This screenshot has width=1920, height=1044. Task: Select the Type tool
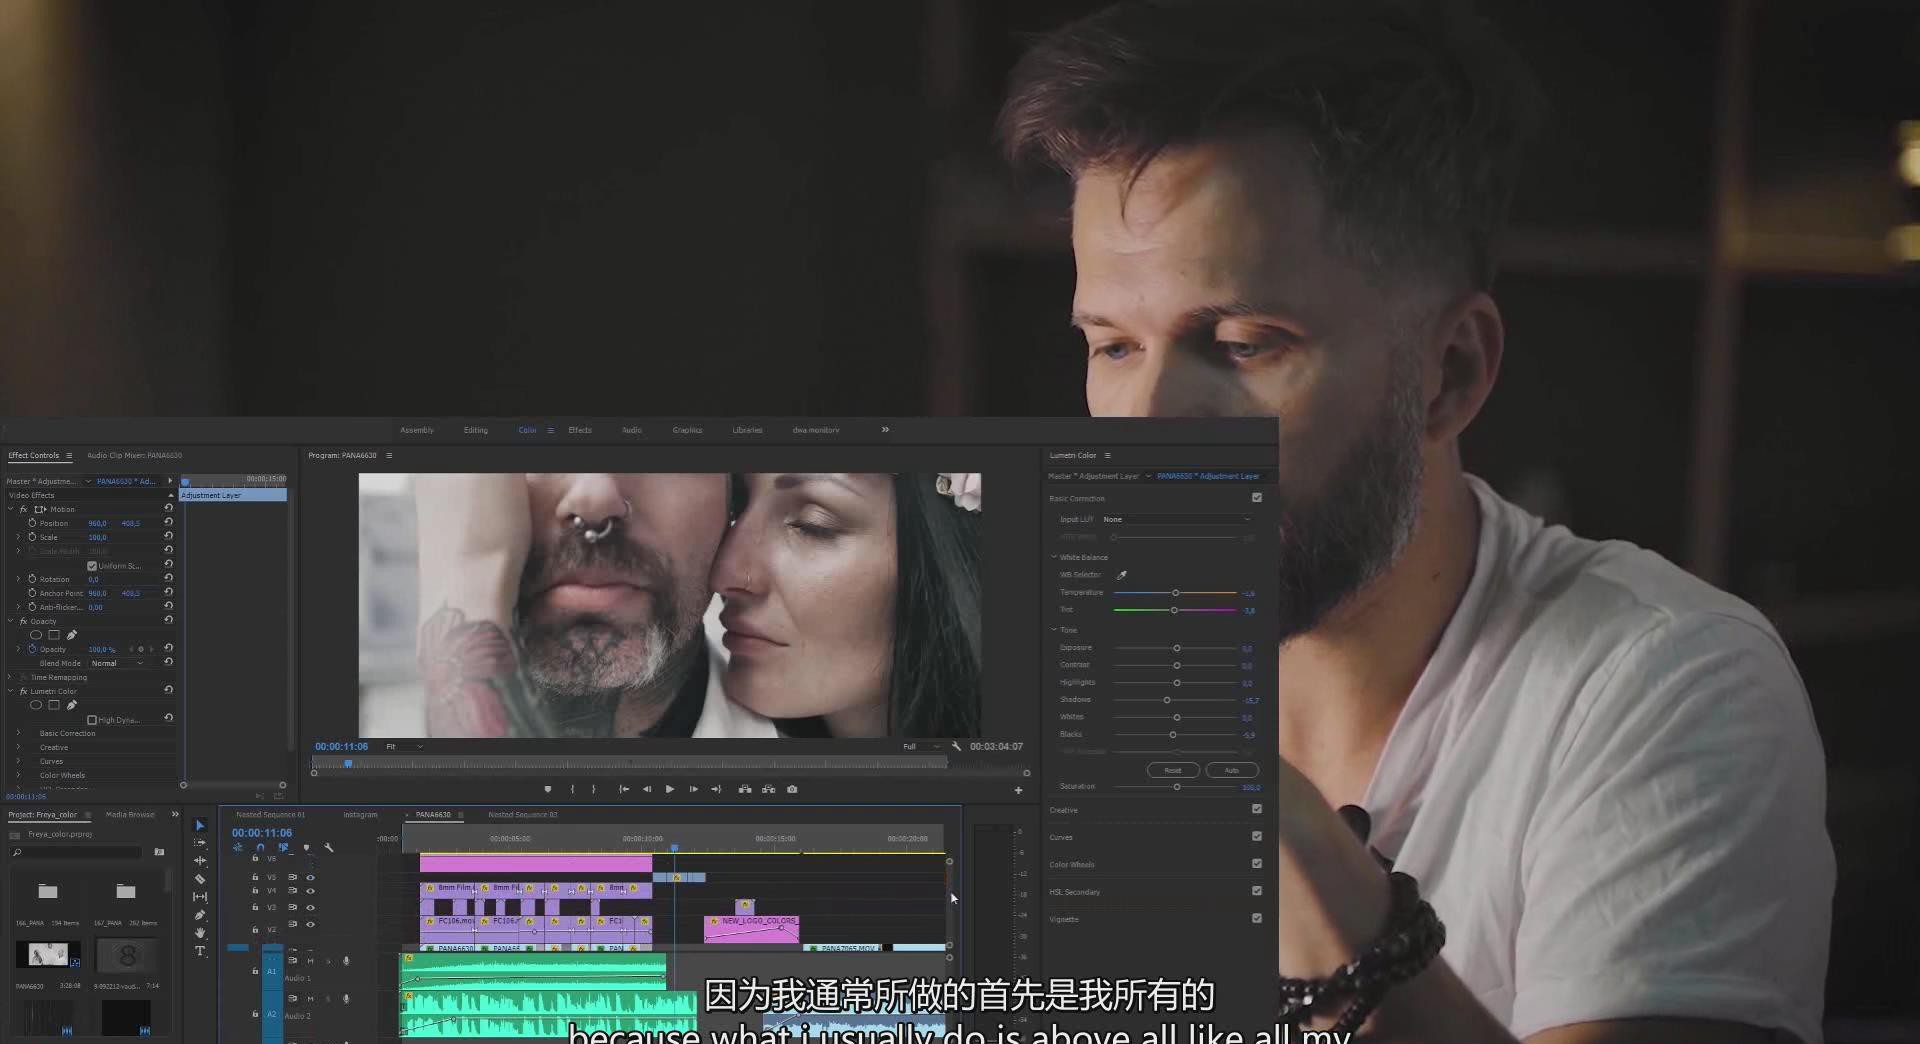(200, 951)
